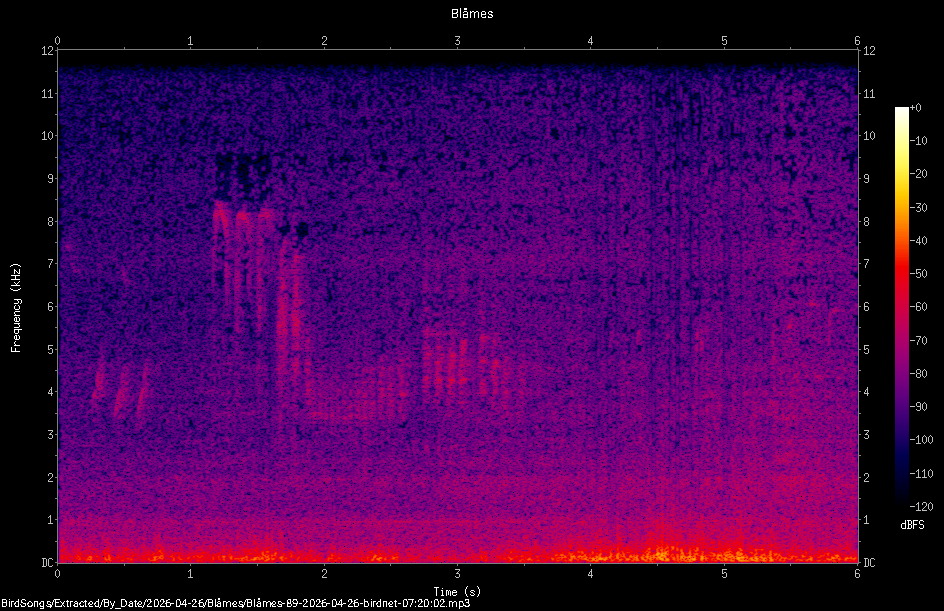Click the dBFS color scale bar
This screenshot has width=944, height=611.
click(901, 307)
